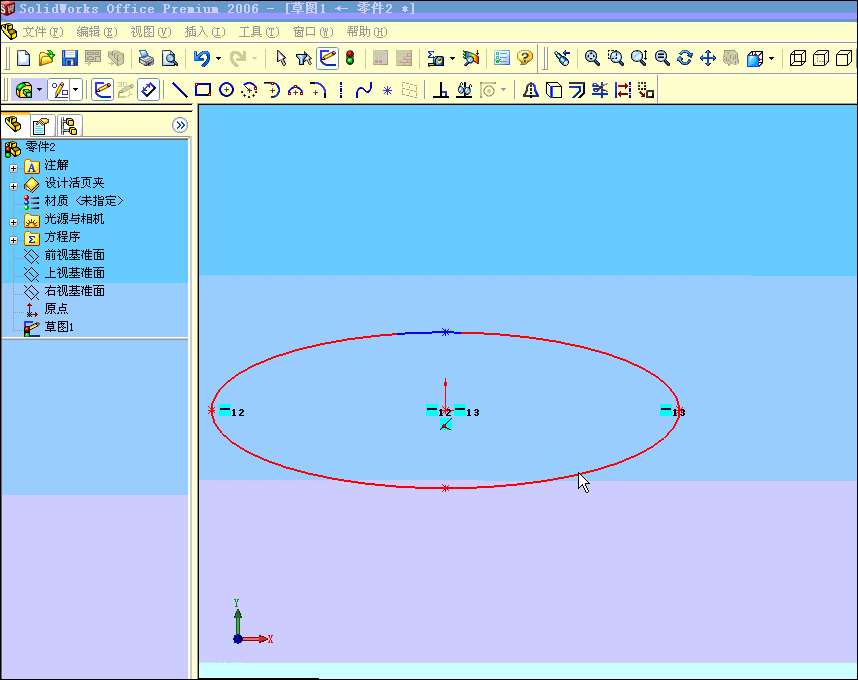The height and width of the screenshot is (680, 858).
Task: Select the Circle sketch tool
Action: tap(227, 90)
